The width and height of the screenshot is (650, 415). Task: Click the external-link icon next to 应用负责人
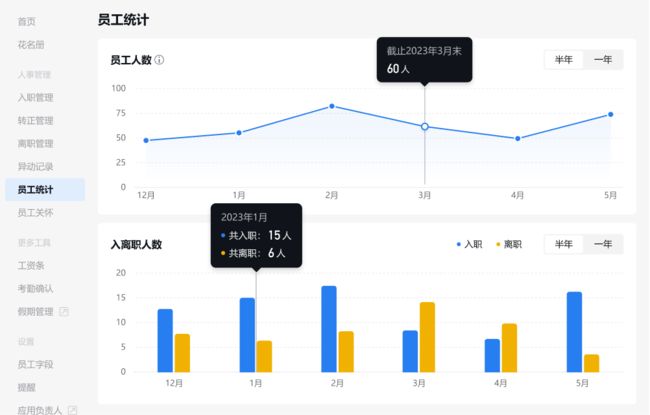(x=72, y=410)
